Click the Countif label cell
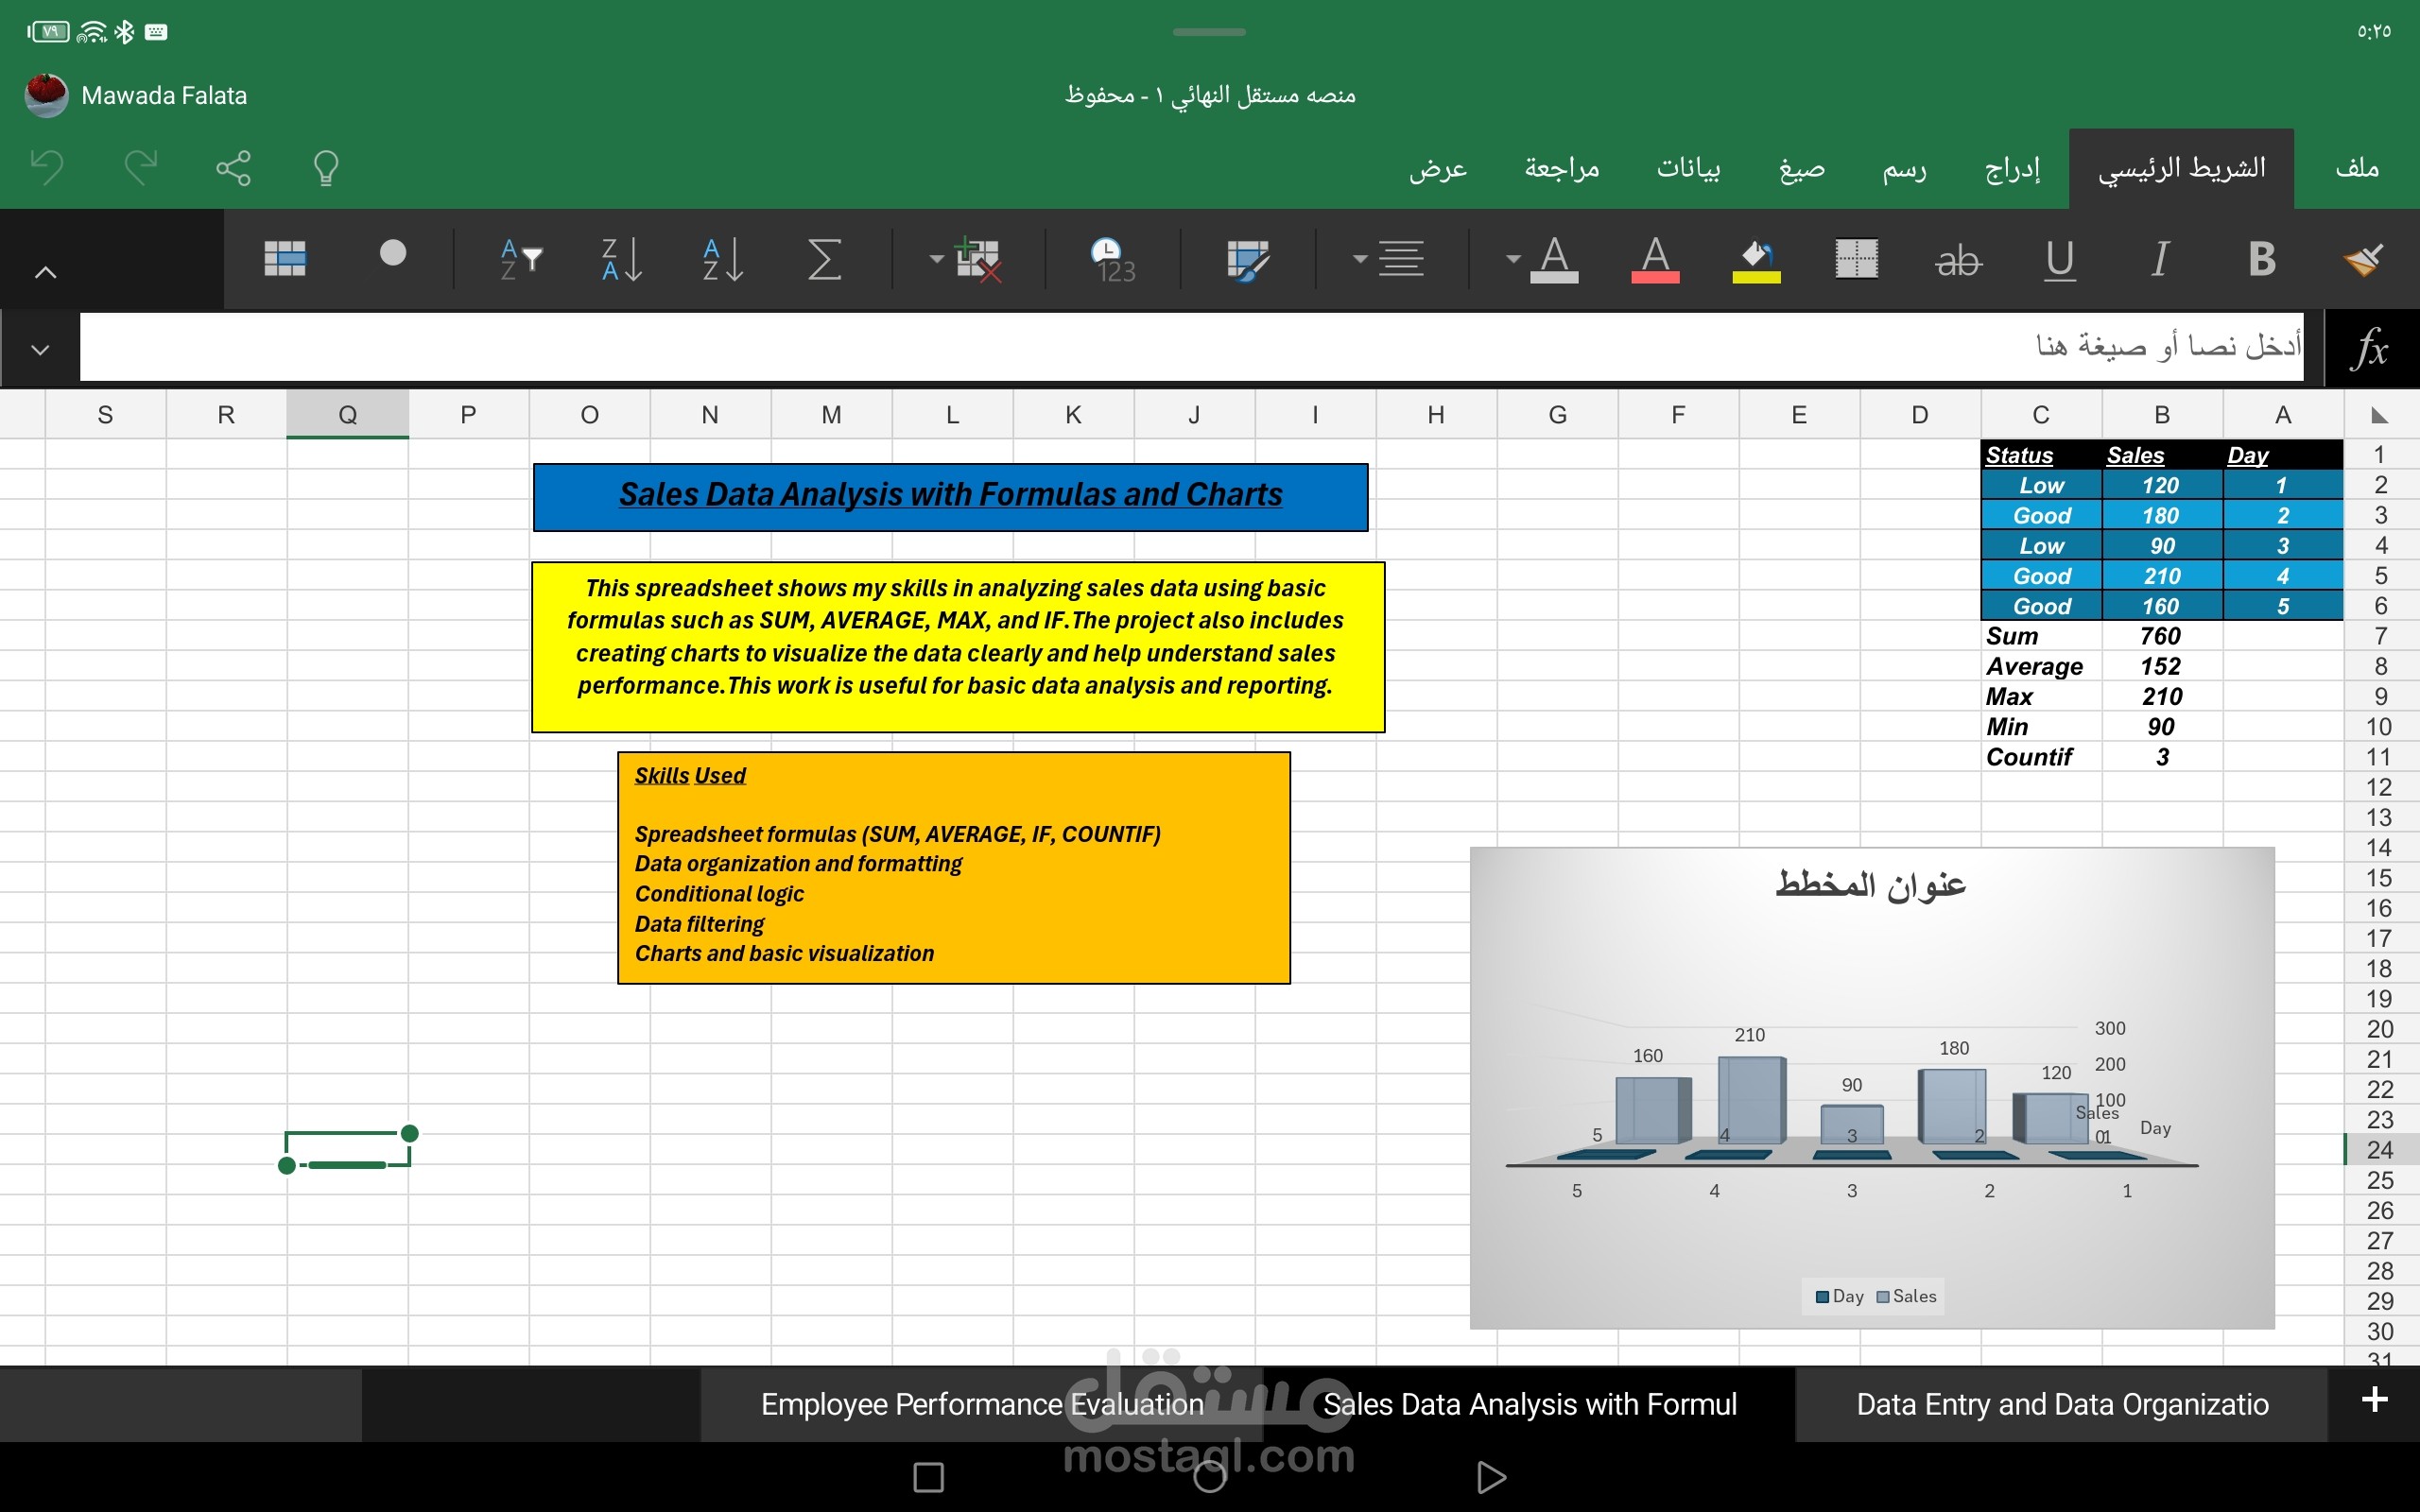This screenshot has width=2420, height=1512. click(x=2041, y=757)
